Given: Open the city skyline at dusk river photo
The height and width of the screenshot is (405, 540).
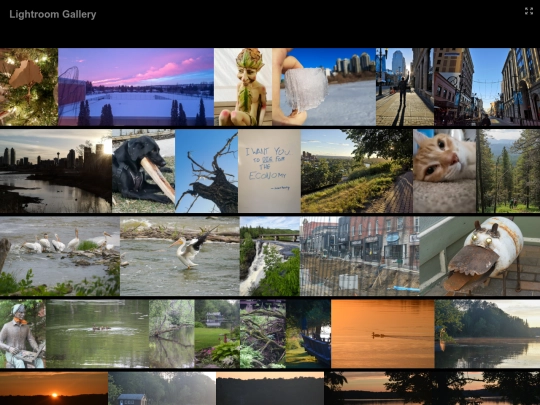Looking at the screenshot, I should tap(56, 171).
